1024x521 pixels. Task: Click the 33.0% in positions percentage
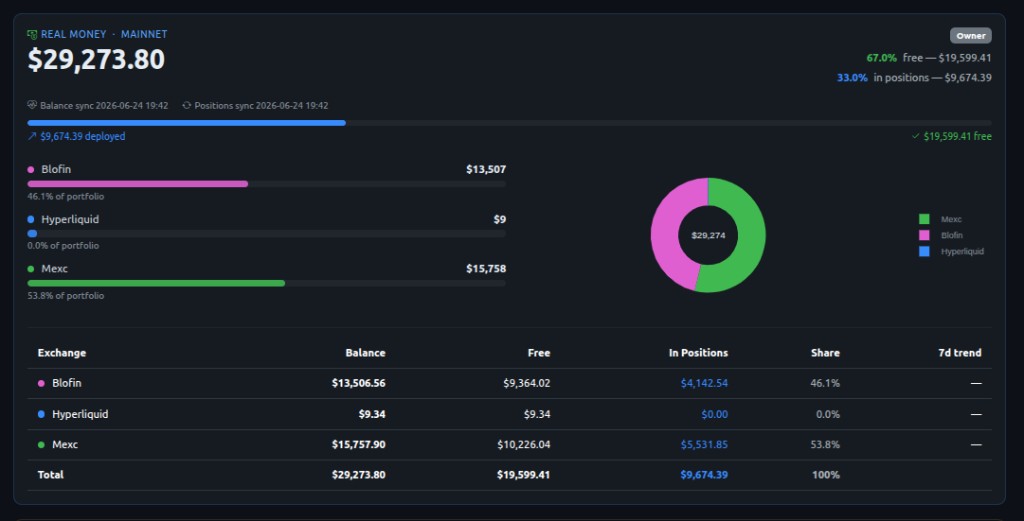852,78
